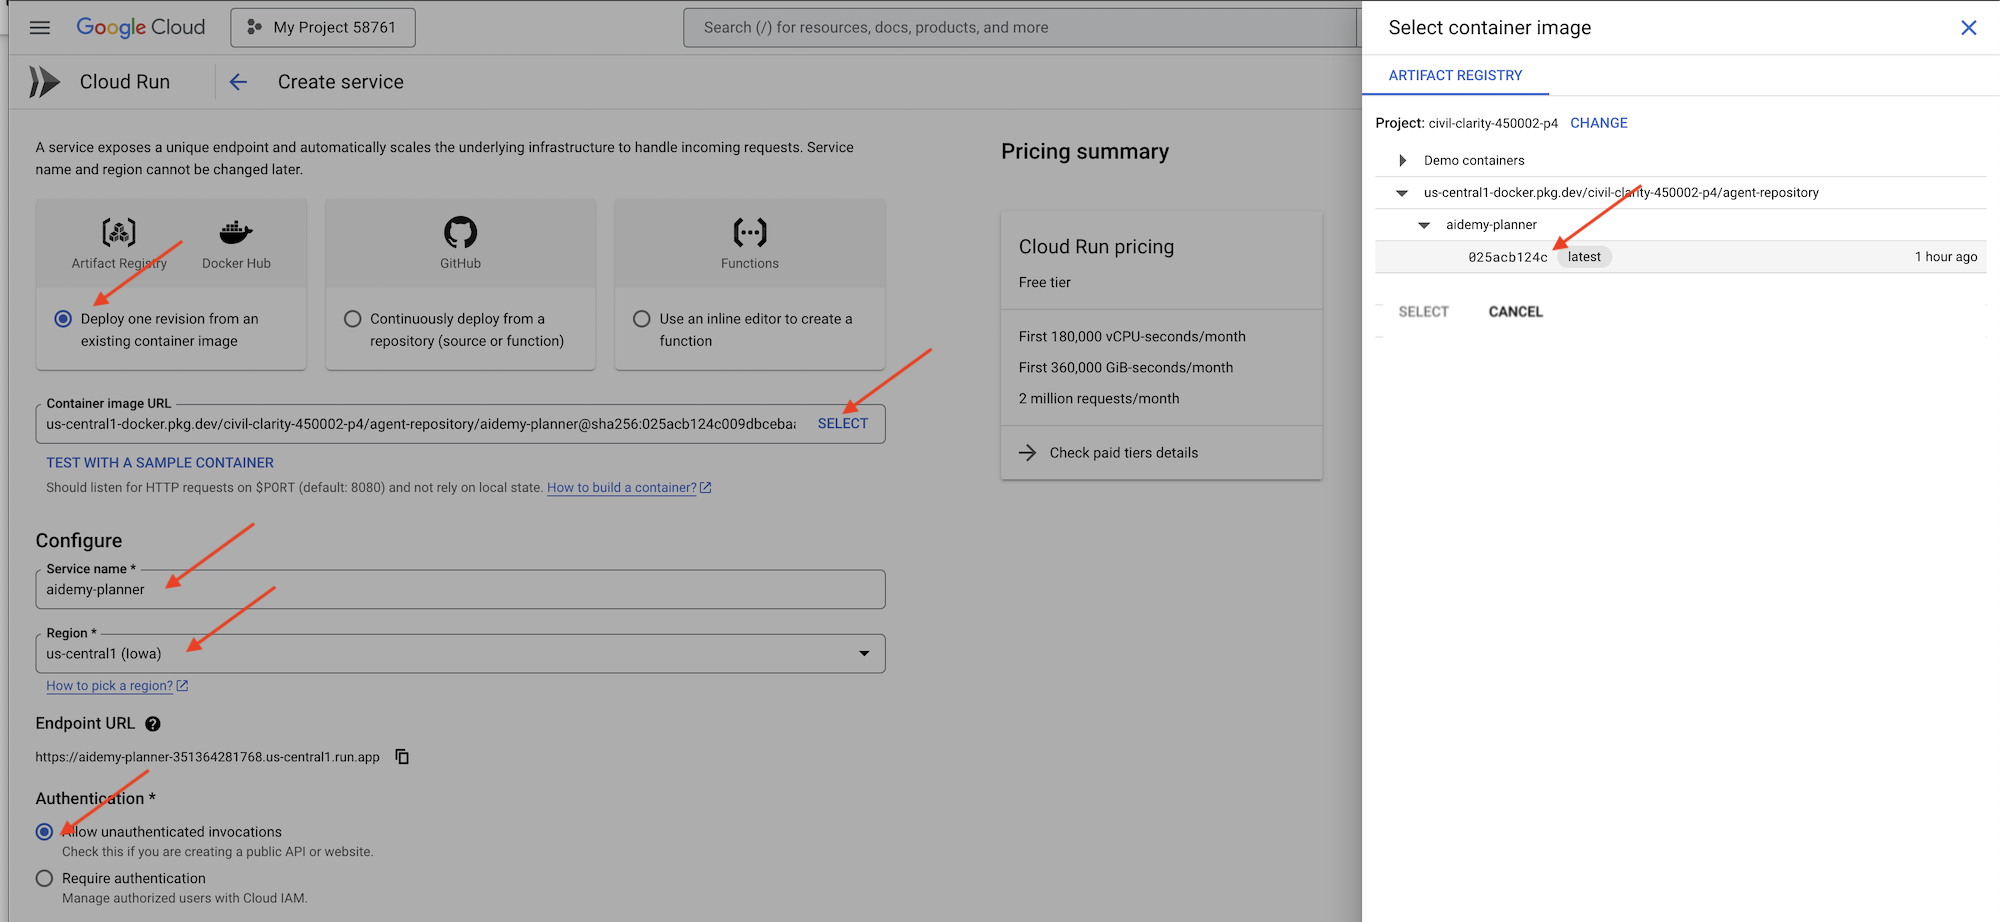Select Use an inline editor option
This screenshot has height=922, width=2000.
[642, 319]
